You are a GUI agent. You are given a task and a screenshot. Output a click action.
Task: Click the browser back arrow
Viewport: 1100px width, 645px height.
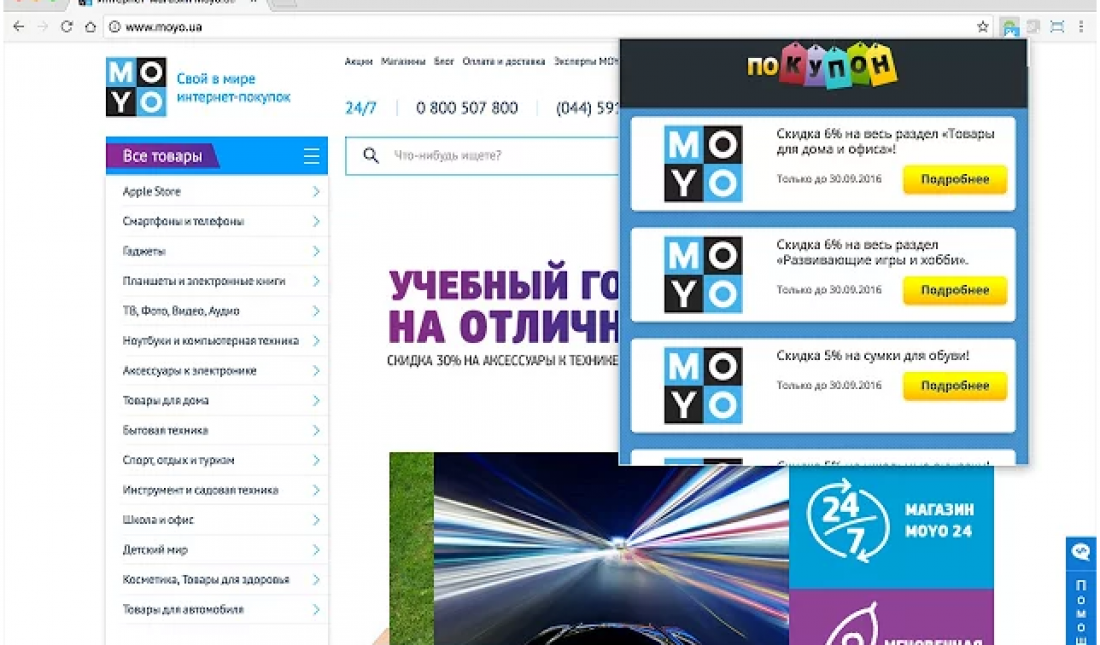pos(18,27)
